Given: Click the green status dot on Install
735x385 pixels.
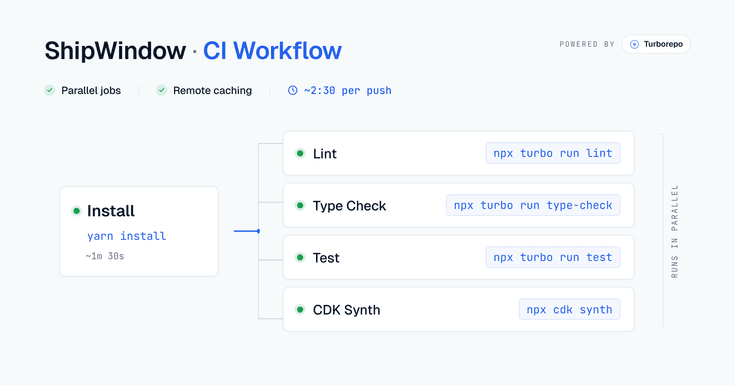Looking at the screenshot, I should click(x=76, y=211).
